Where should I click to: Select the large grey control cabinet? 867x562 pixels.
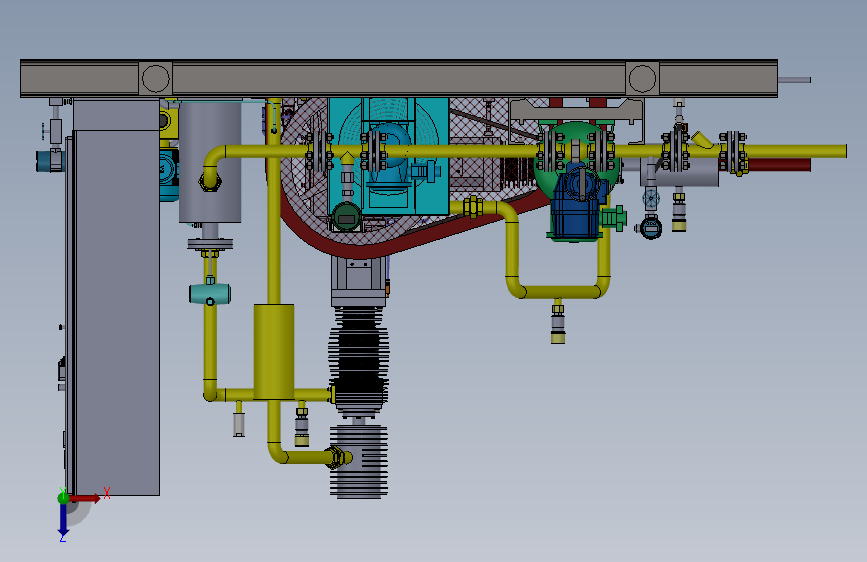(117, 313)
